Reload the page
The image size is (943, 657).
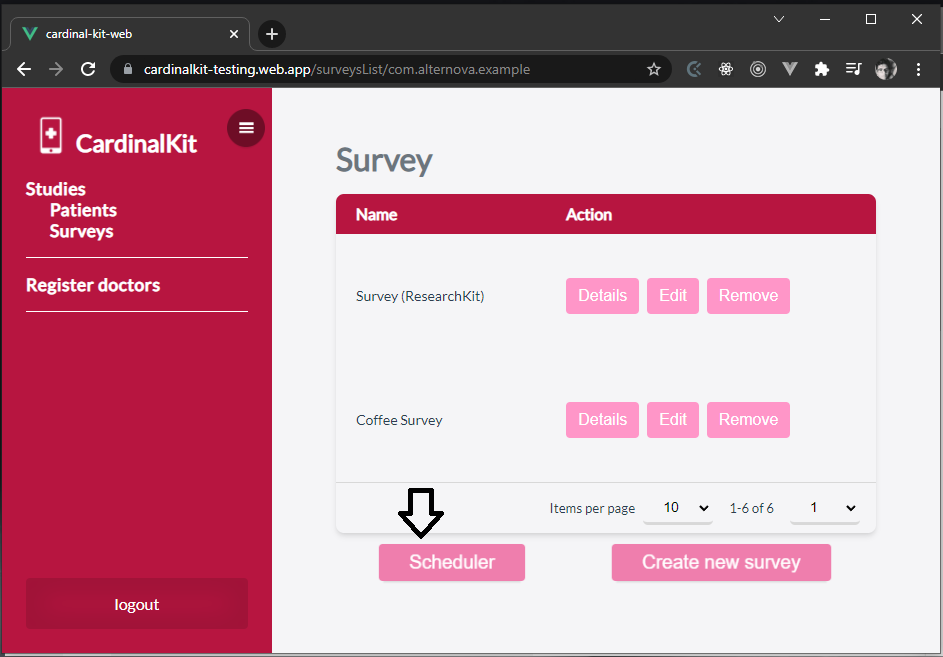pyautogui.click(x=88, y=70)
